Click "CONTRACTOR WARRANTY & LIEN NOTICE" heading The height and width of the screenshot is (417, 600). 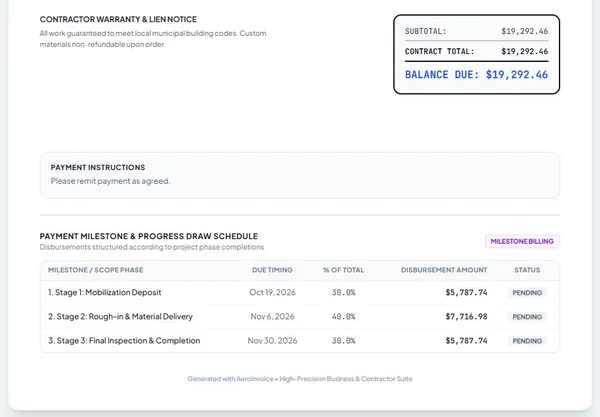click(118, 19)
